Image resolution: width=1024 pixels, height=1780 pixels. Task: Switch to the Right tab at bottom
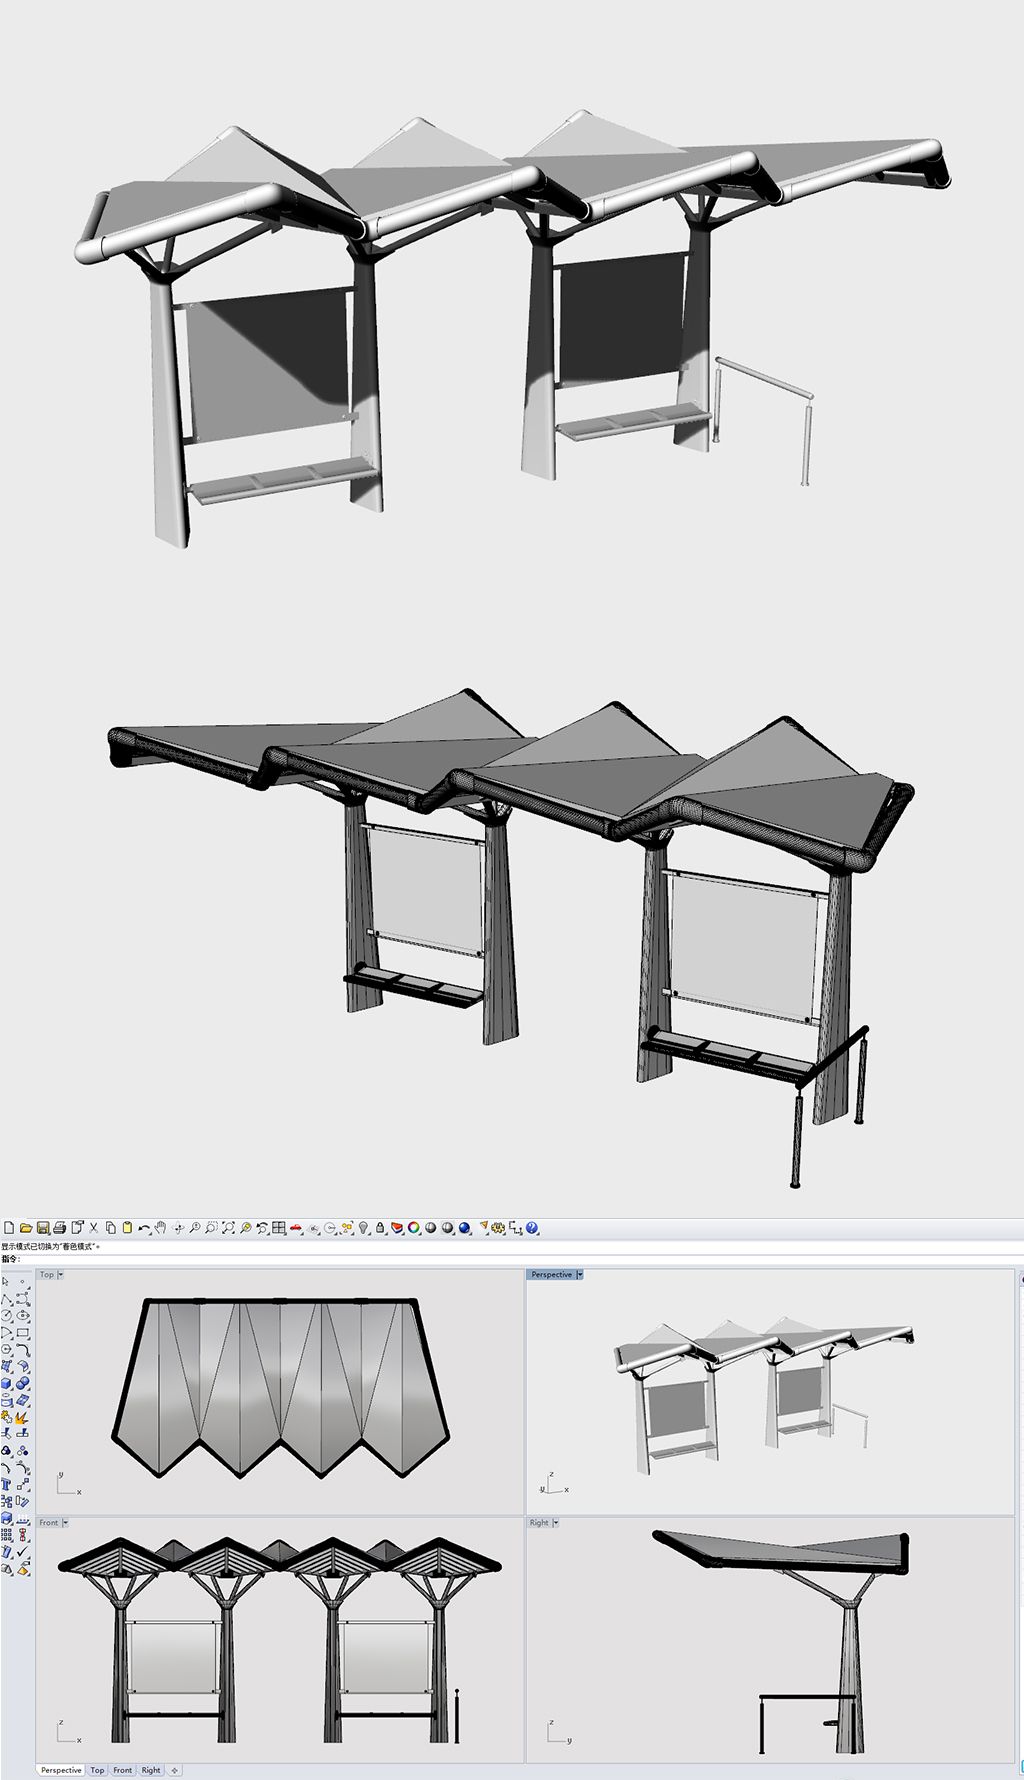click(151, 1770)
